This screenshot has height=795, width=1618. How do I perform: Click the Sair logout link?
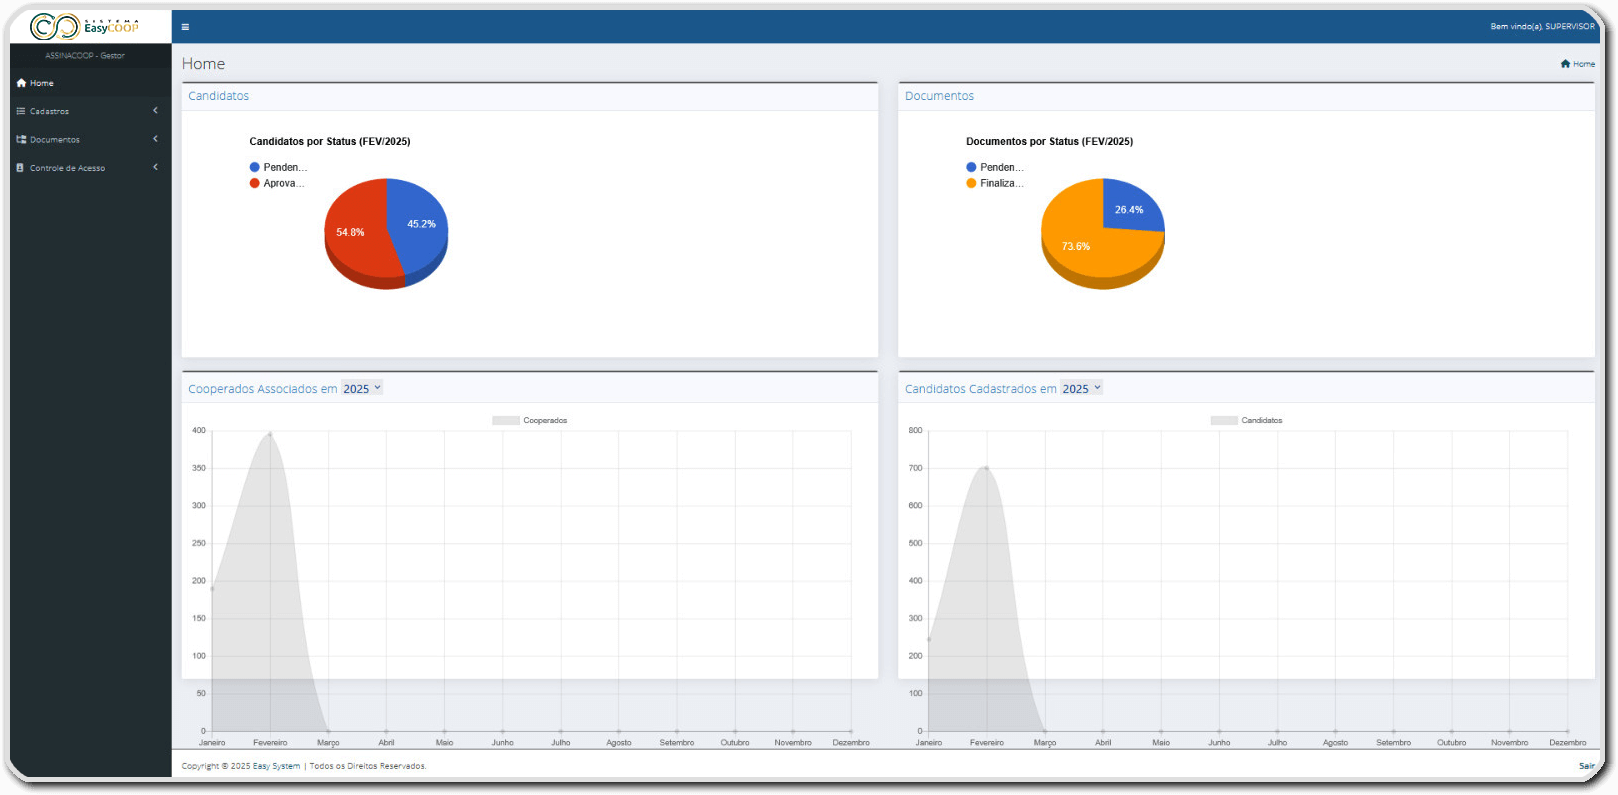[x=1586, y=766]
